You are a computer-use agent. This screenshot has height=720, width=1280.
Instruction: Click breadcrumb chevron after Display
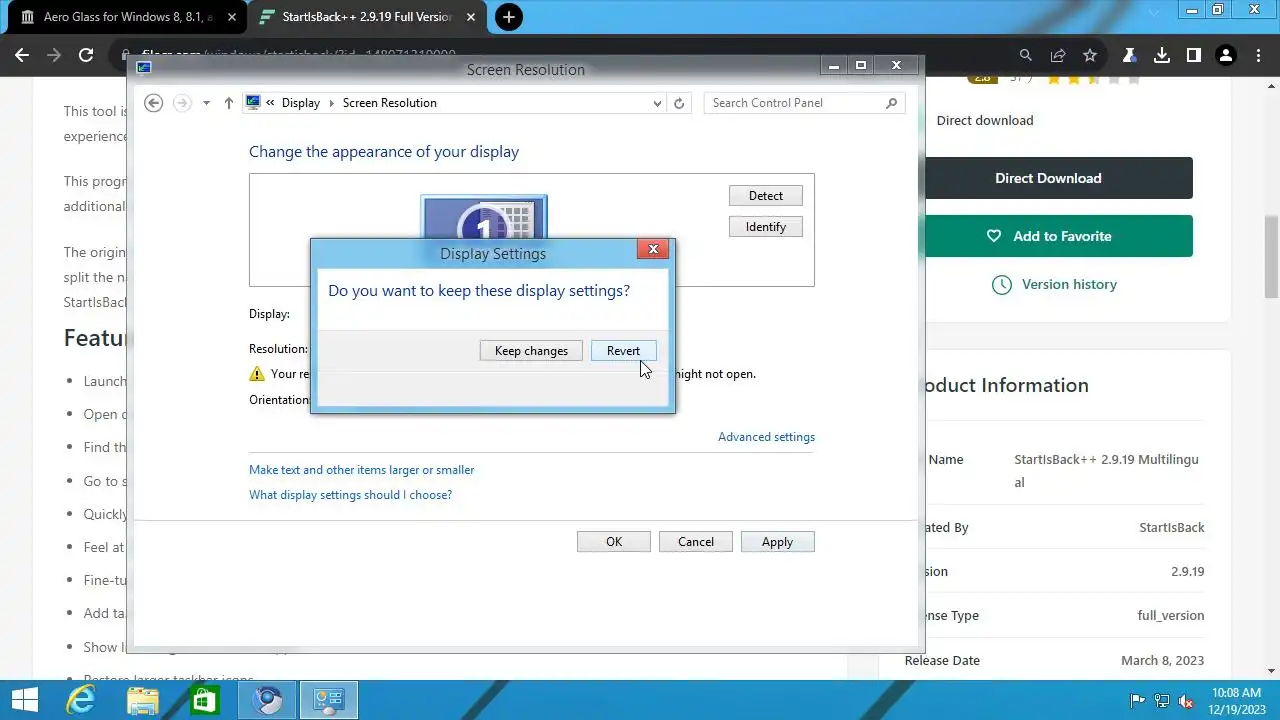pos(332,103)
